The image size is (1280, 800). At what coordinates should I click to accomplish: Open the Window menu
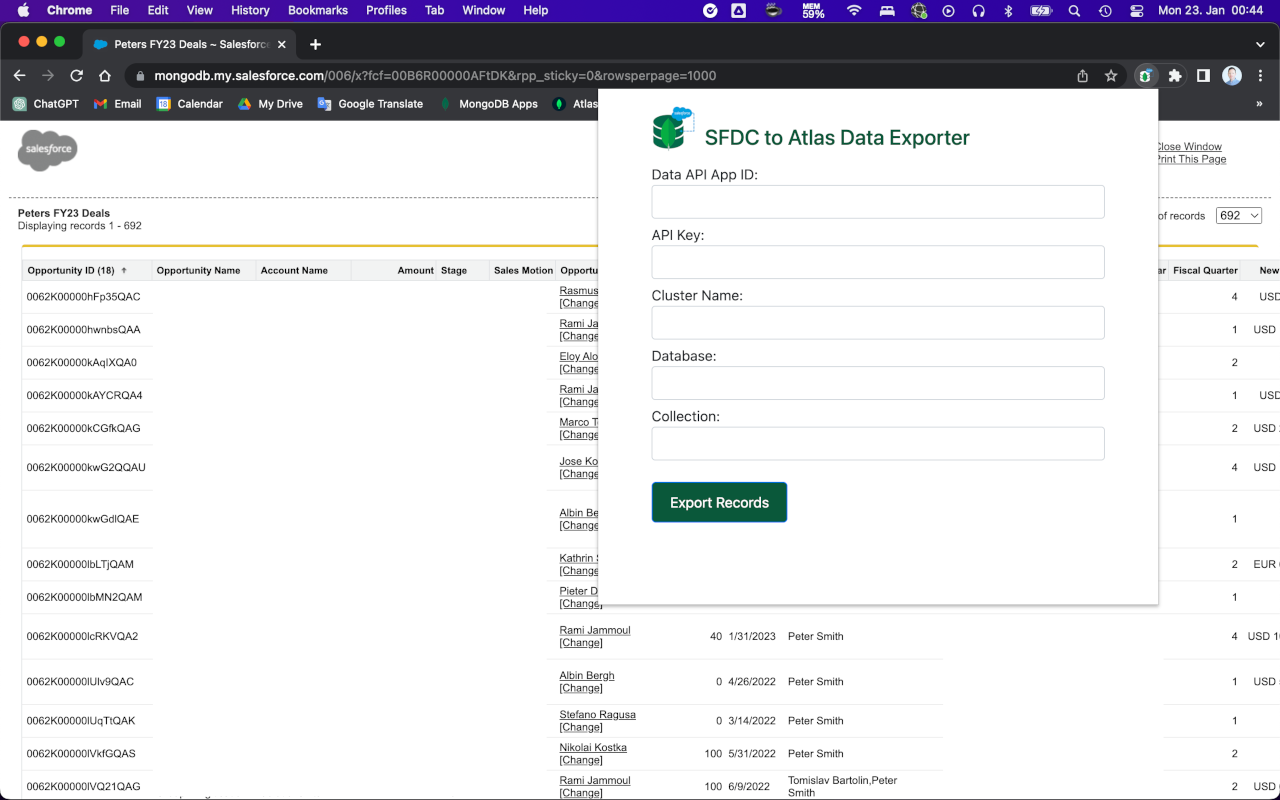pos(483,10)
